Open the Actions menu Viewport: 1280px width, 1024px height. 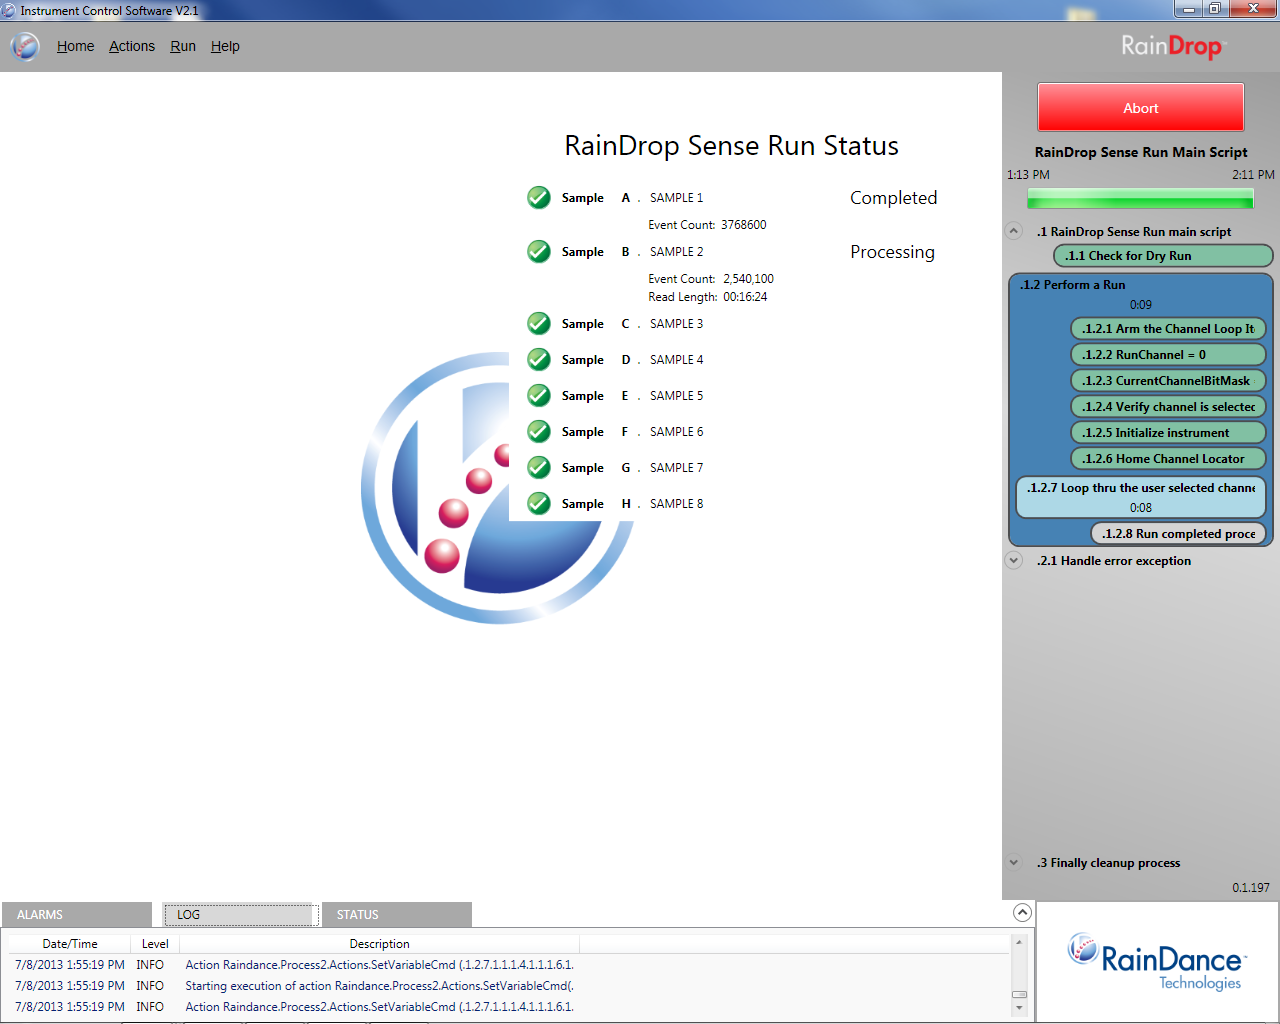(x=132, y=46)
